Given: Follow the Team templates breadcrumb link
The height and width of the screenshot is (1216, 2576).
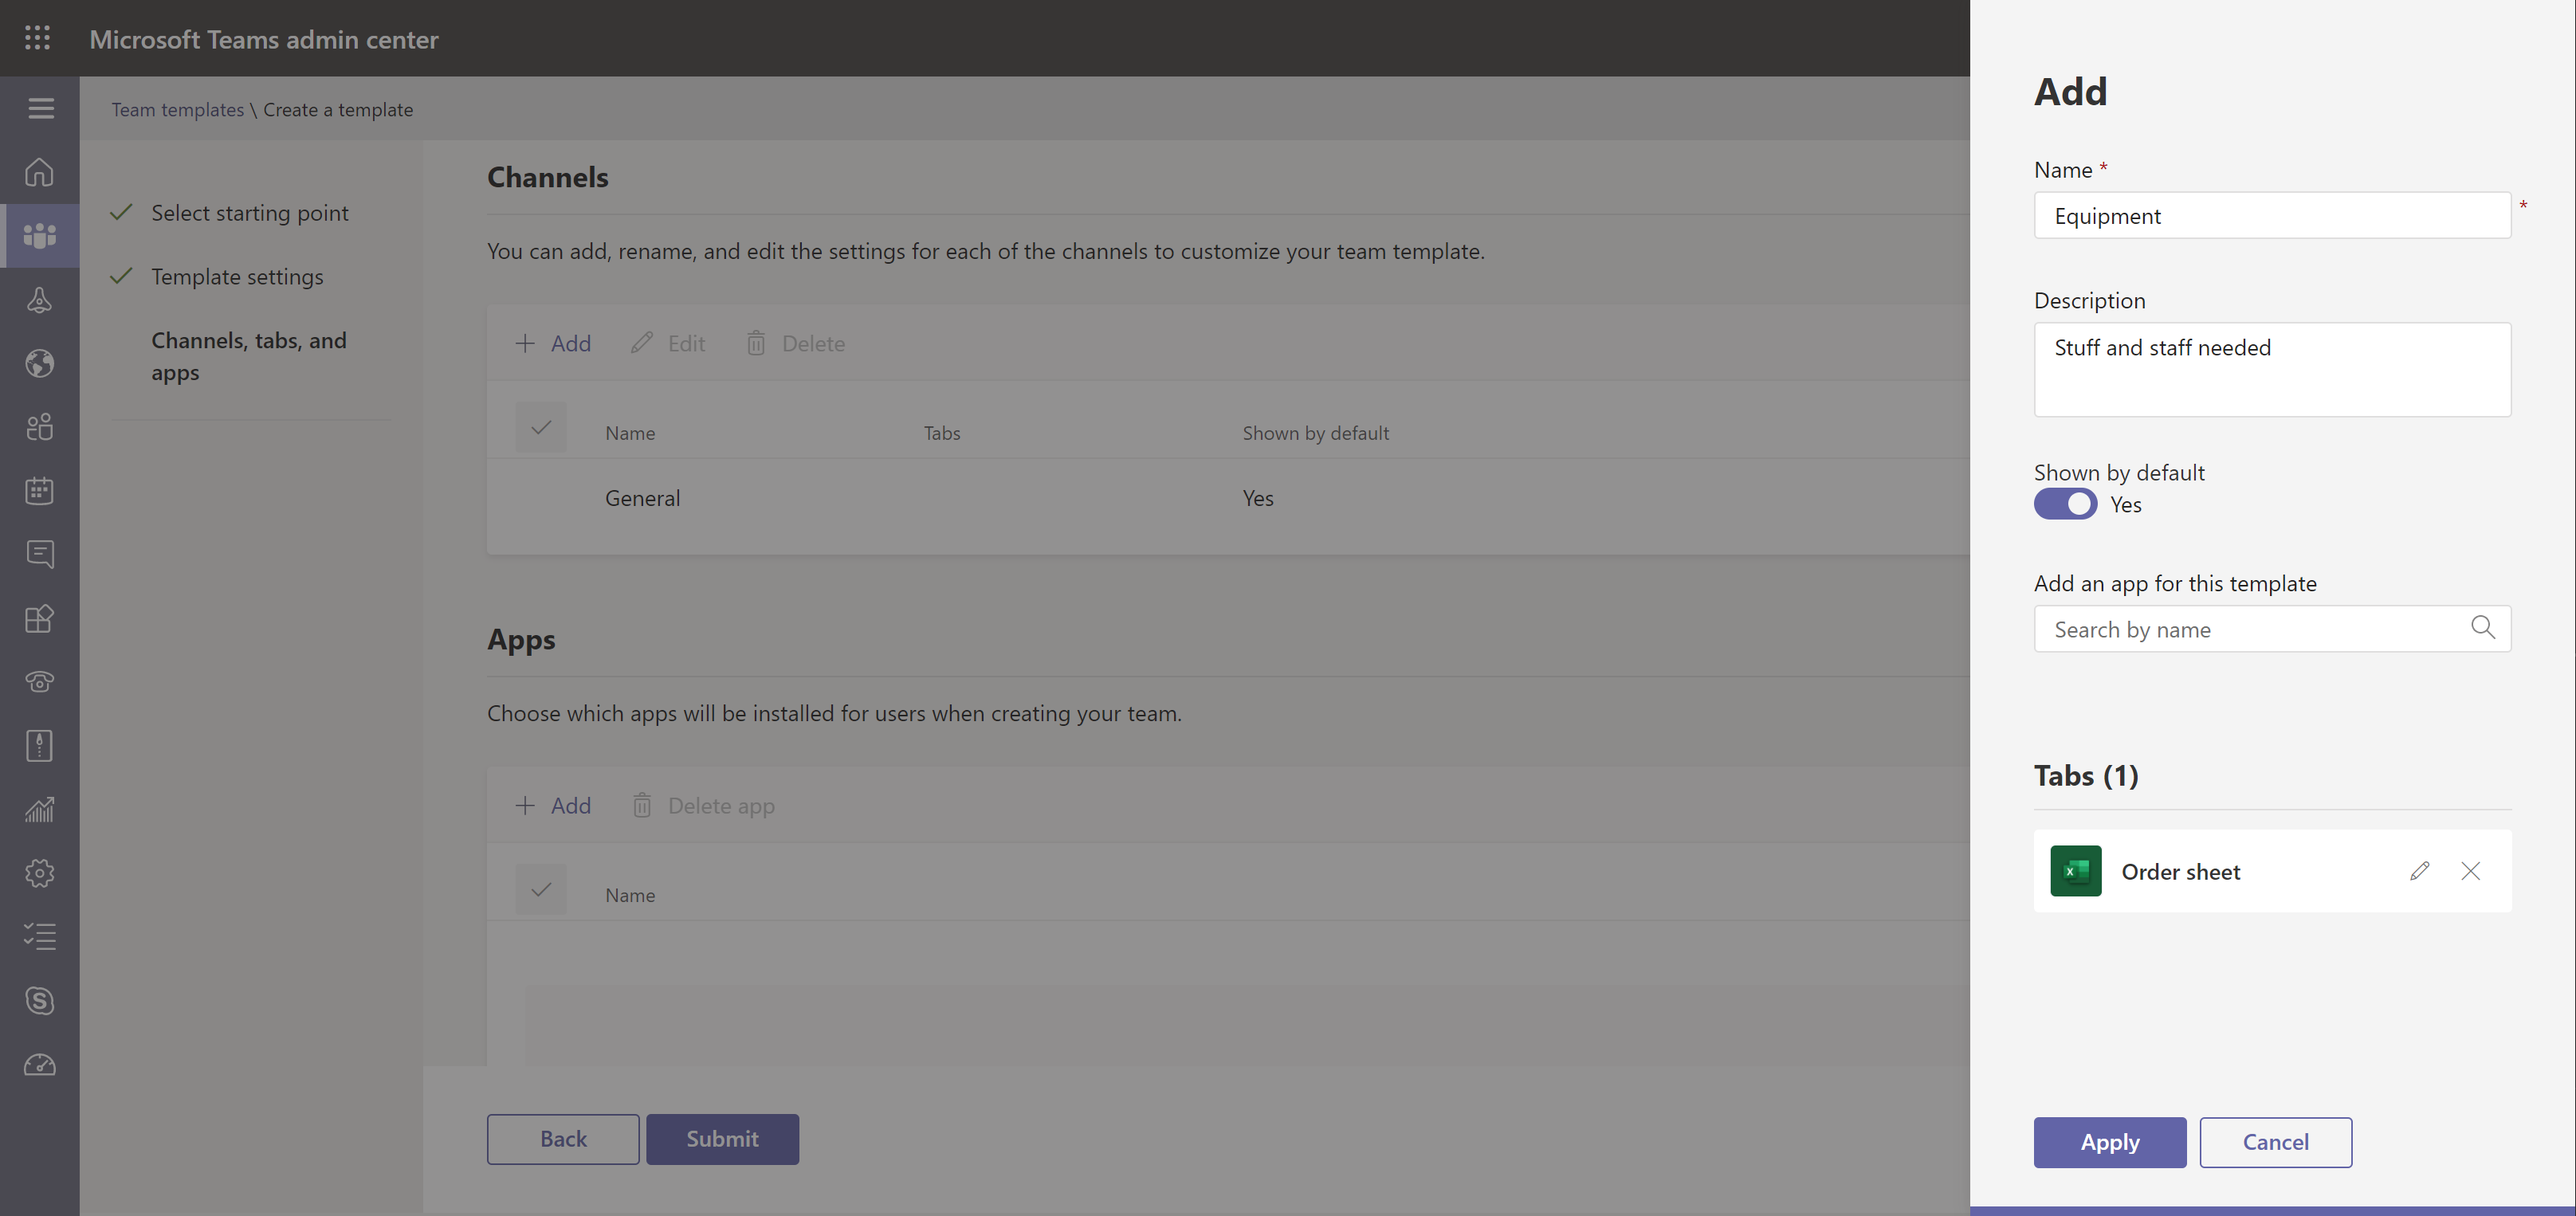Looking at the screenshot, I should pyautogui.click(x=177, y=110).
